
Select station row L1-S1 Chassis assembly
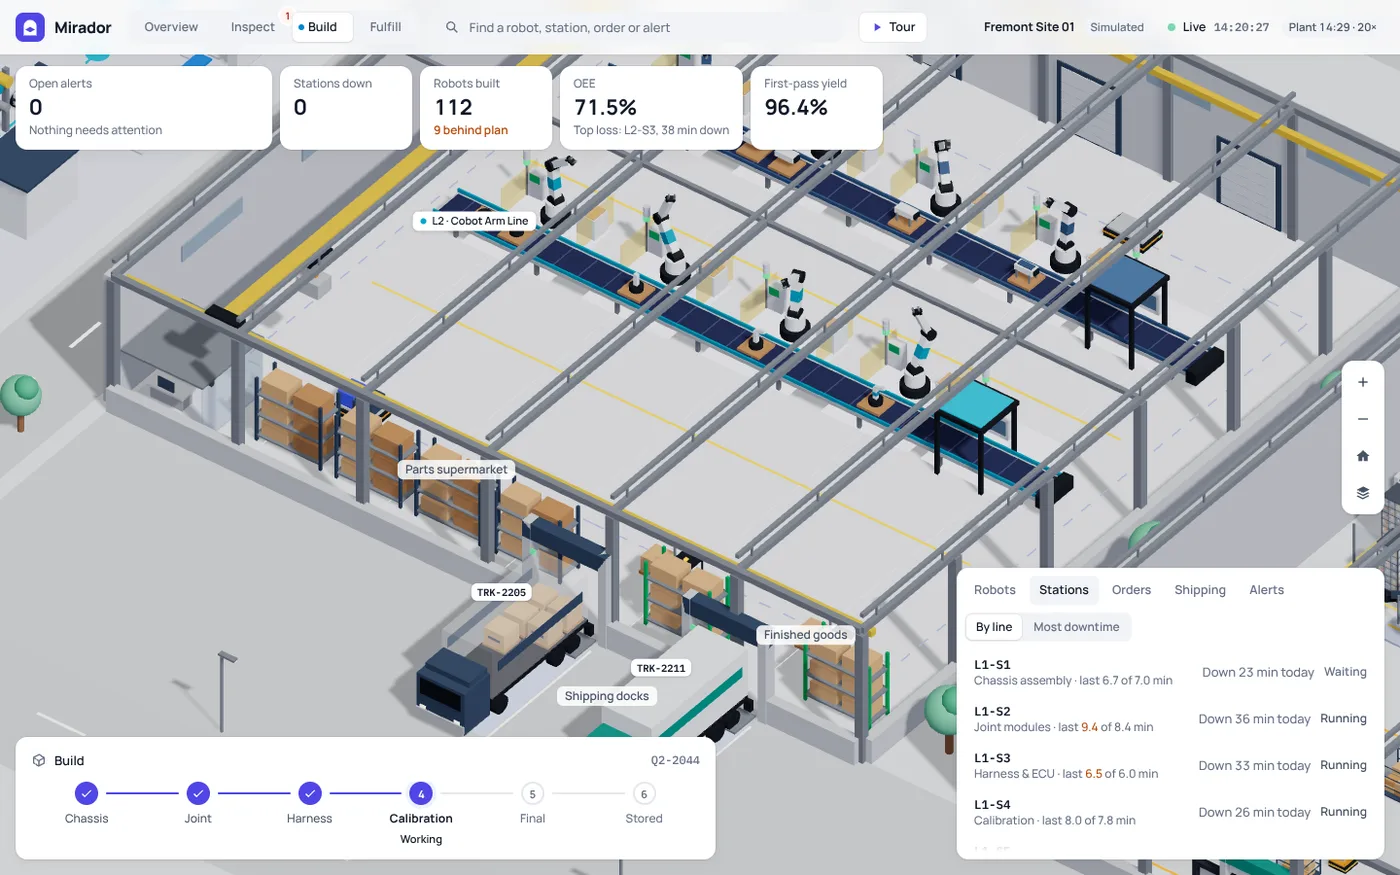[x=1170, y=672]
